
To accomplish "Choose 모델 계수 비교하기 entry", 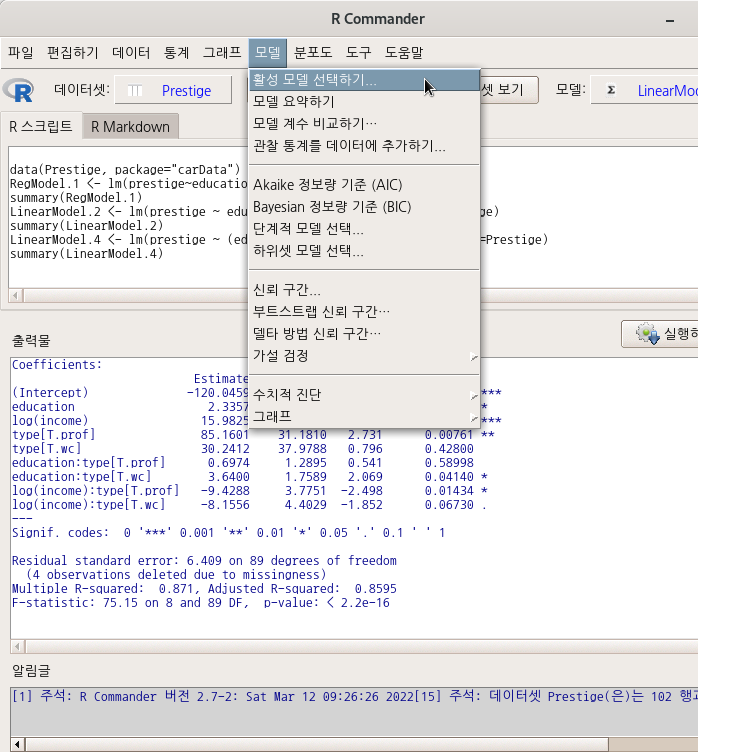I will (x=364, y=124).
